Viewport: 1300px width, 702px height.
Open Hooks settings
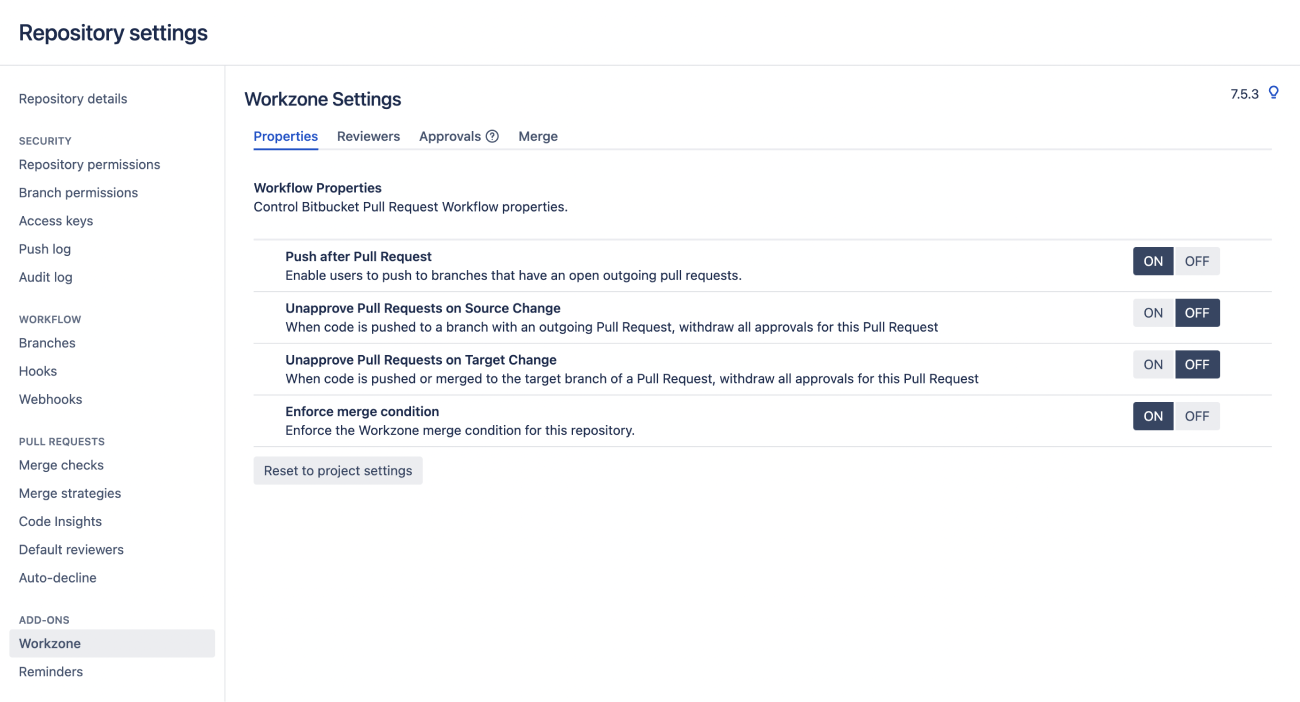[x=38, y=371]
